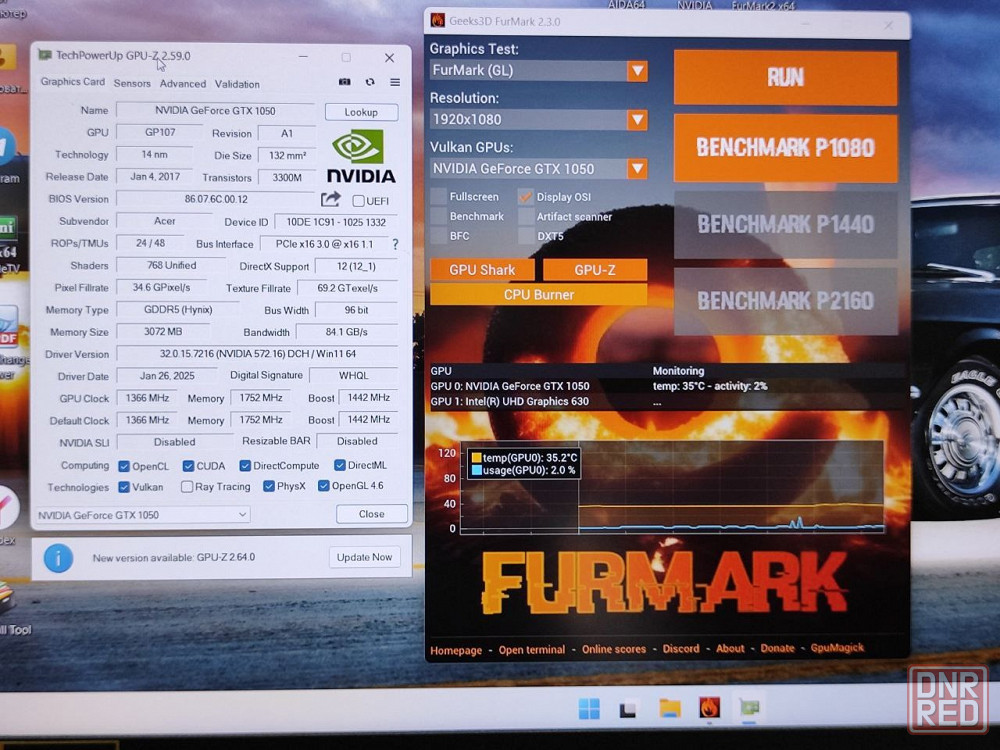Toggle the PhysX checkbox
Viewport: 1000px width, 750px height.
(x=268, y=486)
